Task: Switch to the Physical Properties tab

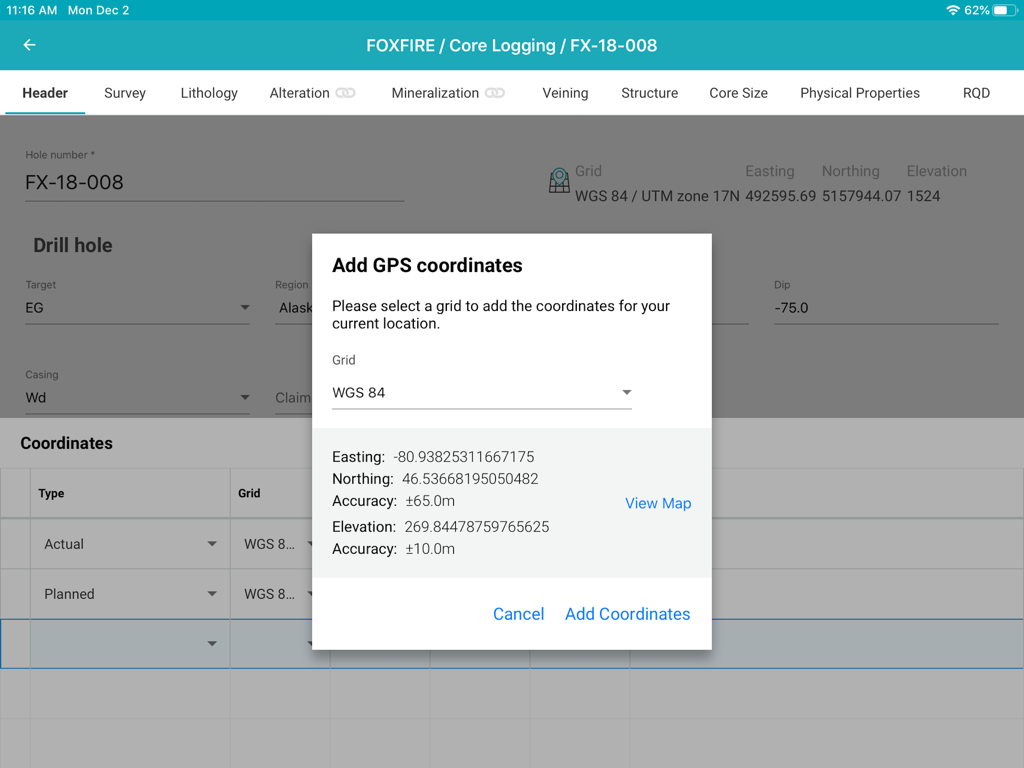Action: pos(860,92)
